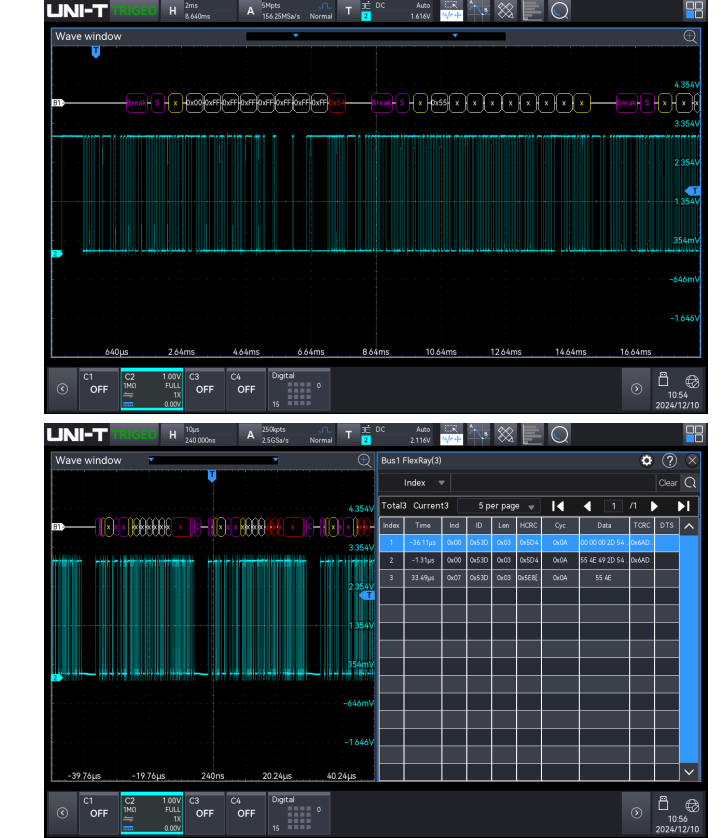728x838 pixels.
Task: Click the down chevron below the decode table
Action: tap(688, 771)
